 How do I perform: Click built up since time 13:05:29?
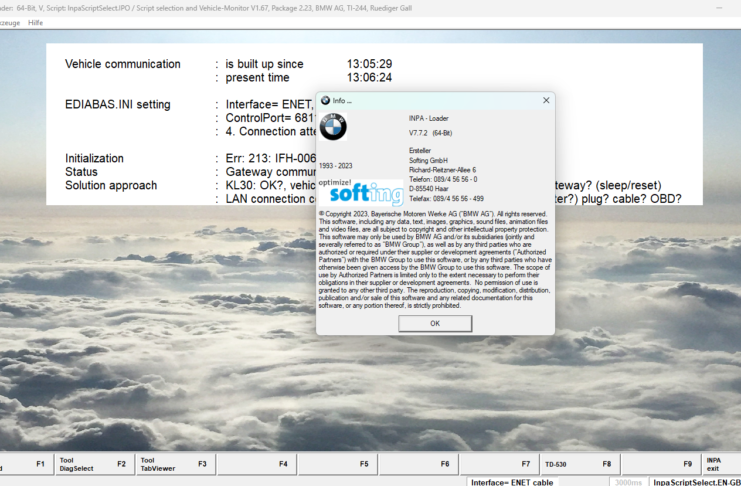coord(369,64)
